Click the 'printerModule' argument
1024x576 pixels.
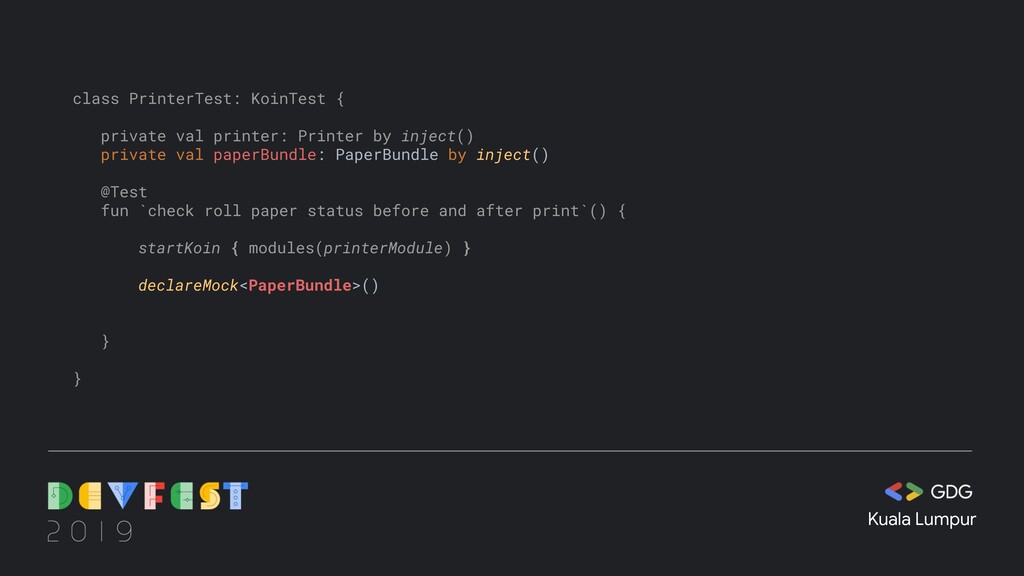click(x=383, y=248)
